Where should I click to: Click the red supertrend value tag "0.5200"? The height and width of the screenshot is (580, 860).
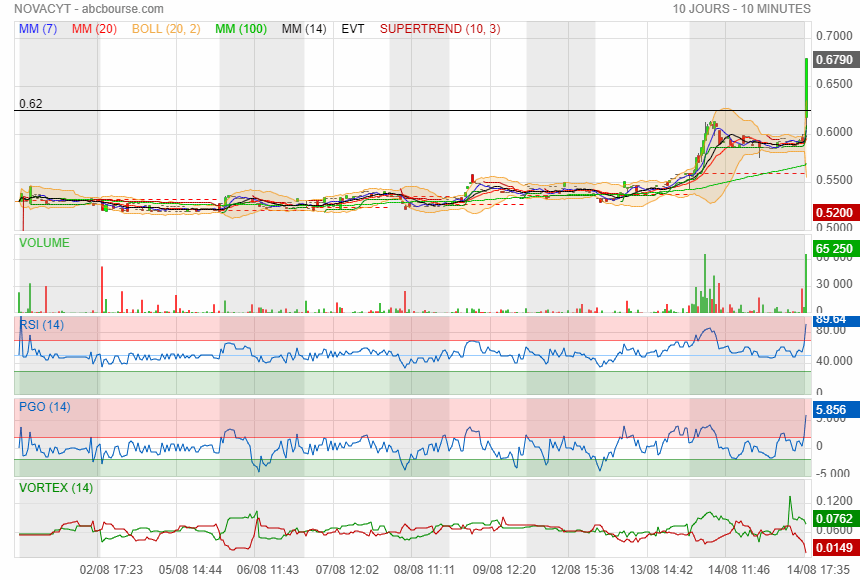pyautogui.click(x=834, y=212)
